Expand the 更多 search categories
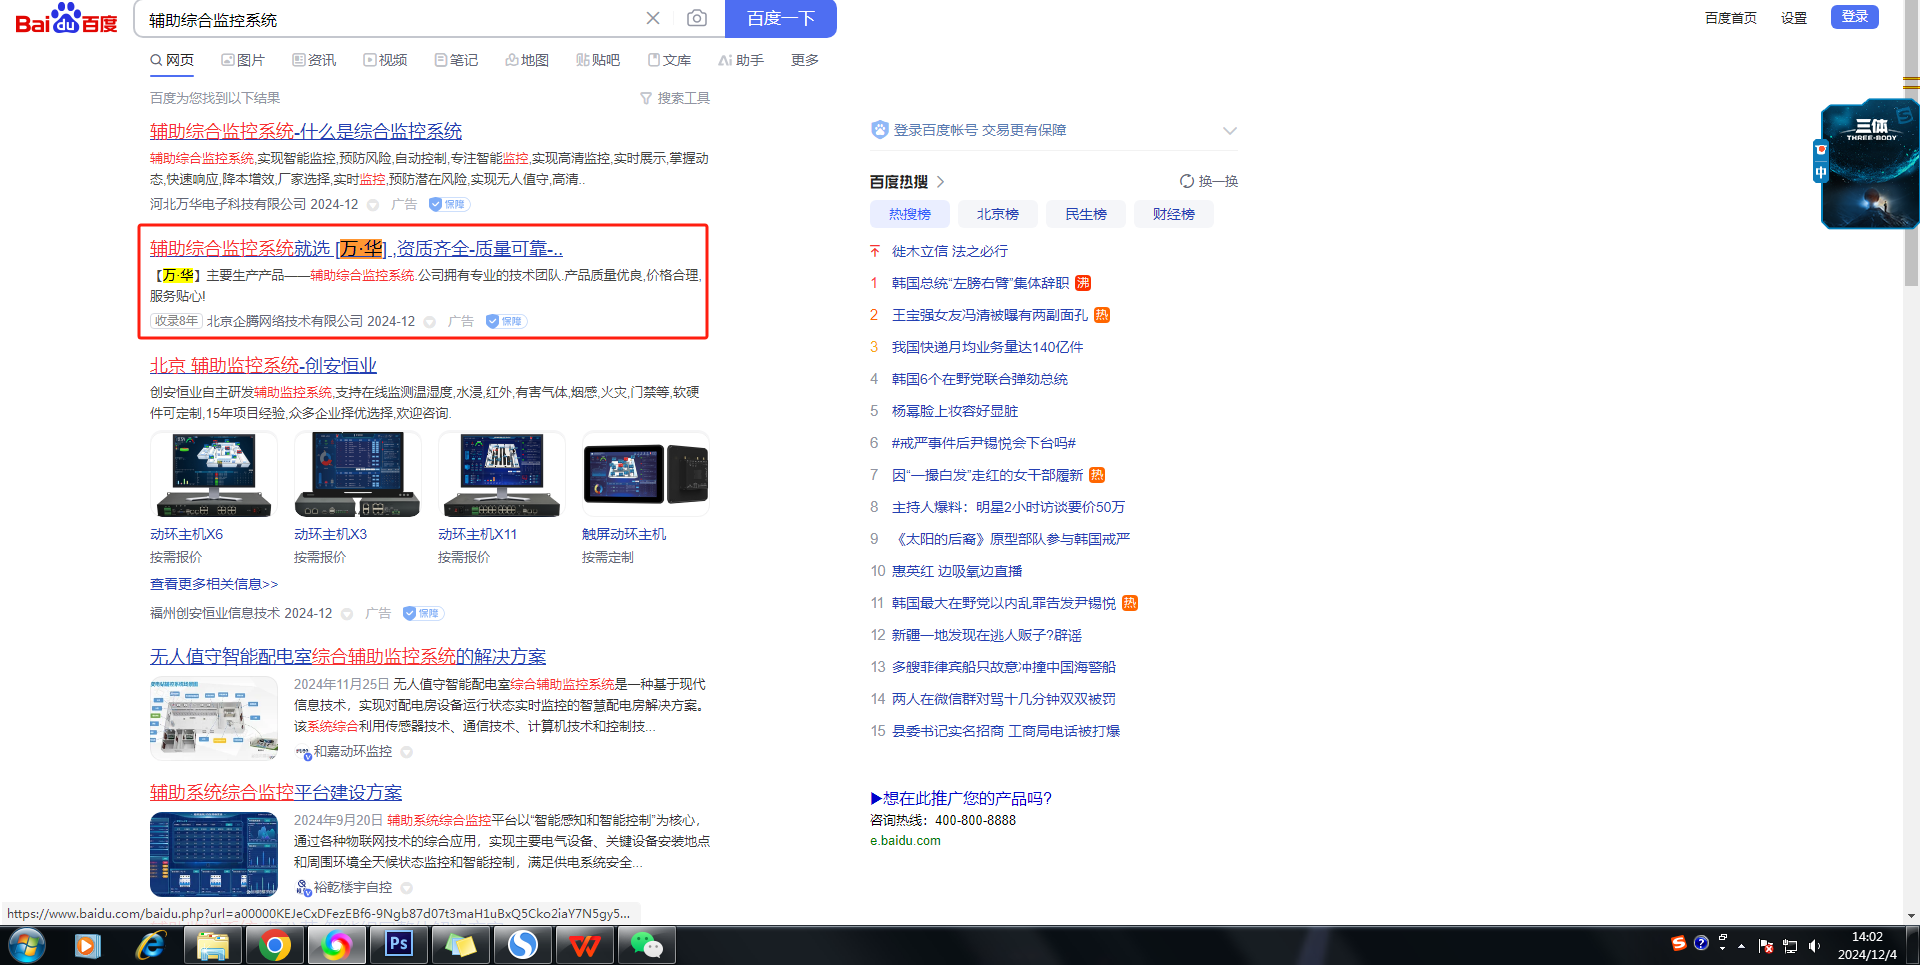This screenshot has width=1920, height=965. 804,60
